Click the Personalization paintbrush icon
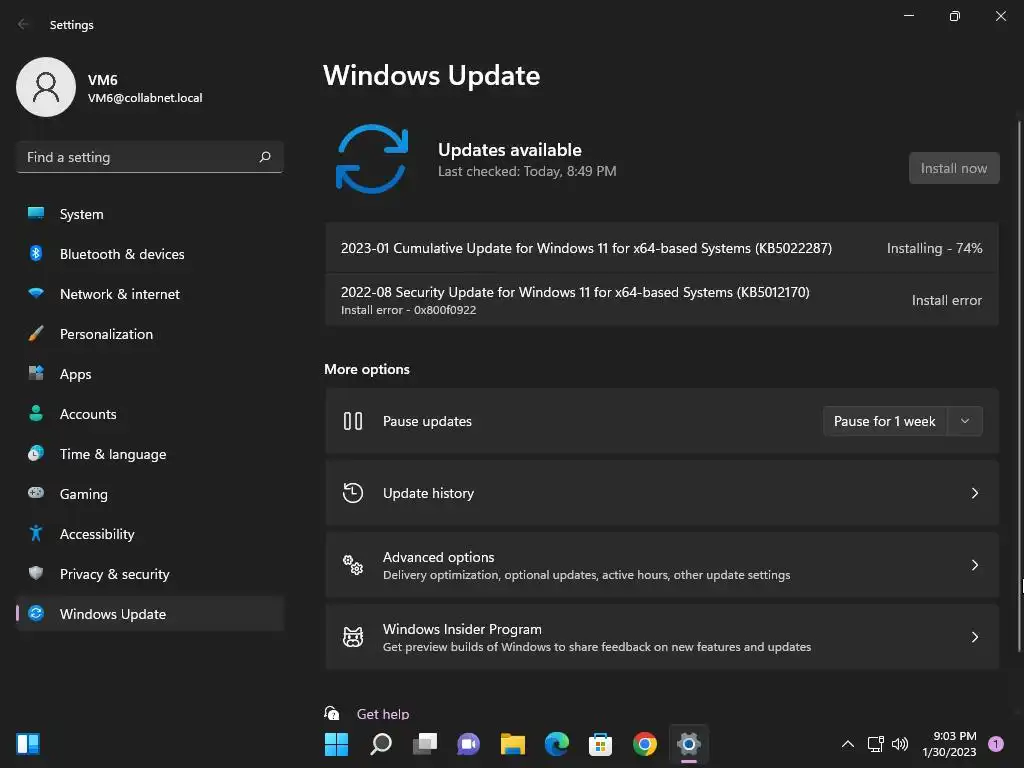The width and height of the screenshot is (1024, 768). (36, 333)
